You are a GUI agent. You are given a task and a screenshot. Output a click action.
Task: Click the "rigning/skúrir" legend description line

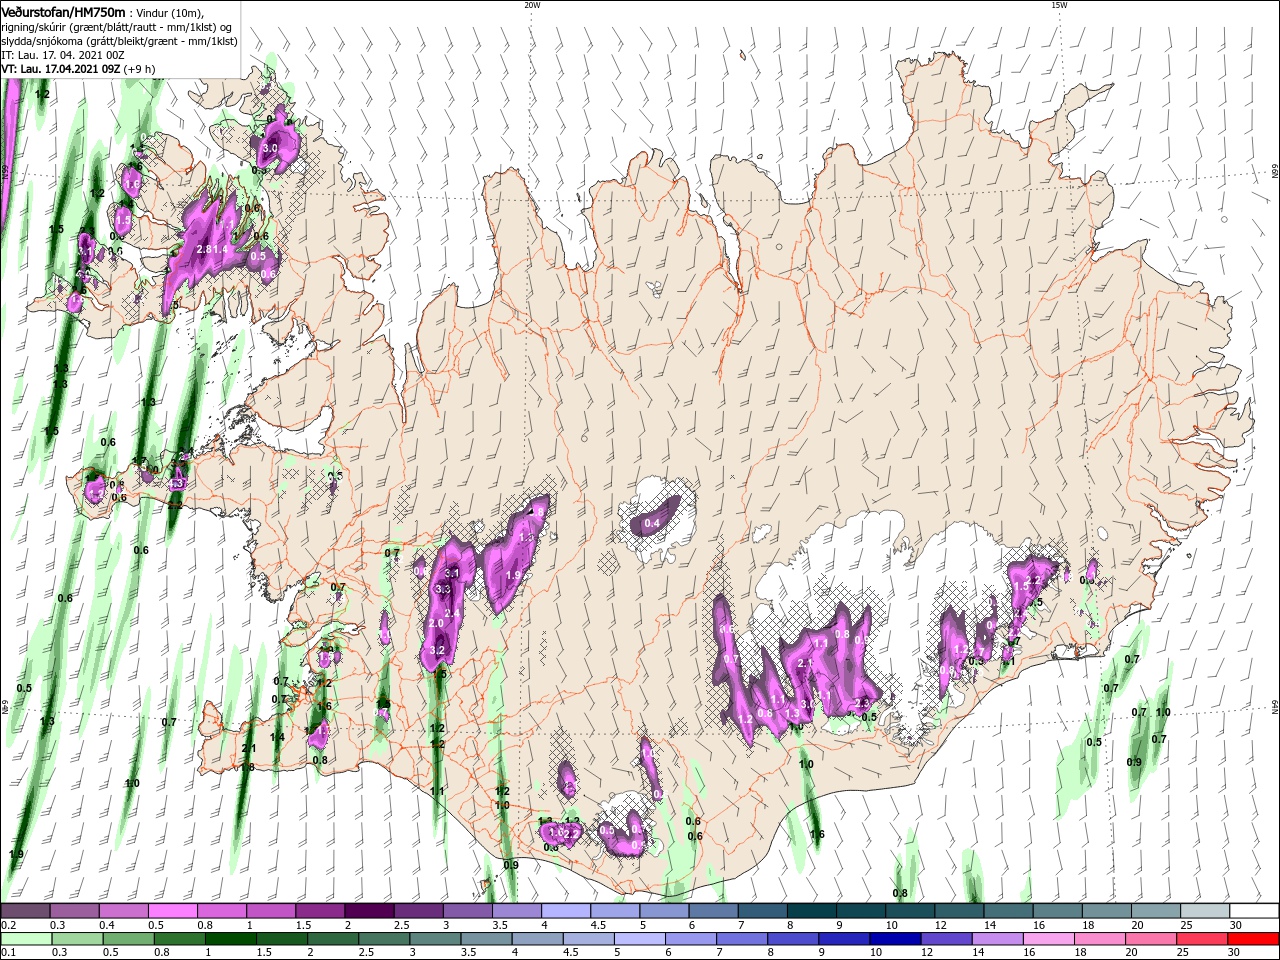pos(116,27)
